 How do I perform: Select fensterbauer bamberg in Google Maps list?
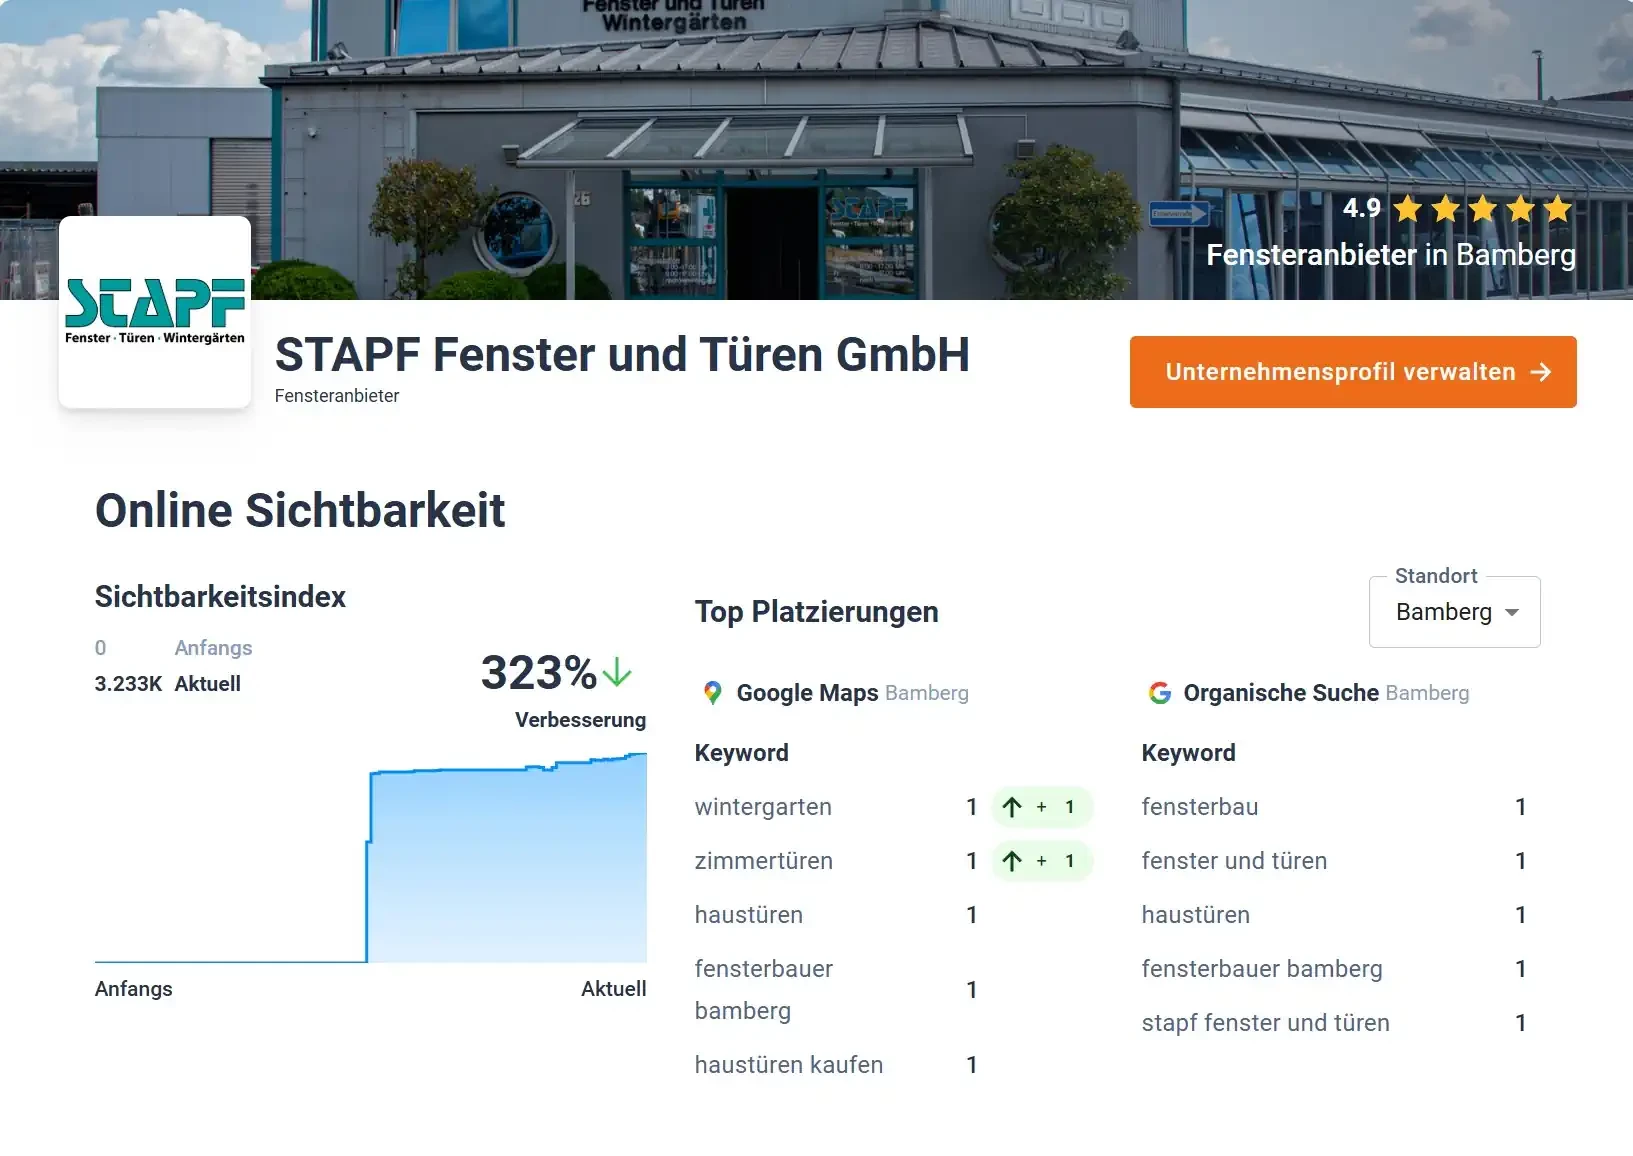tap(764, 990)
